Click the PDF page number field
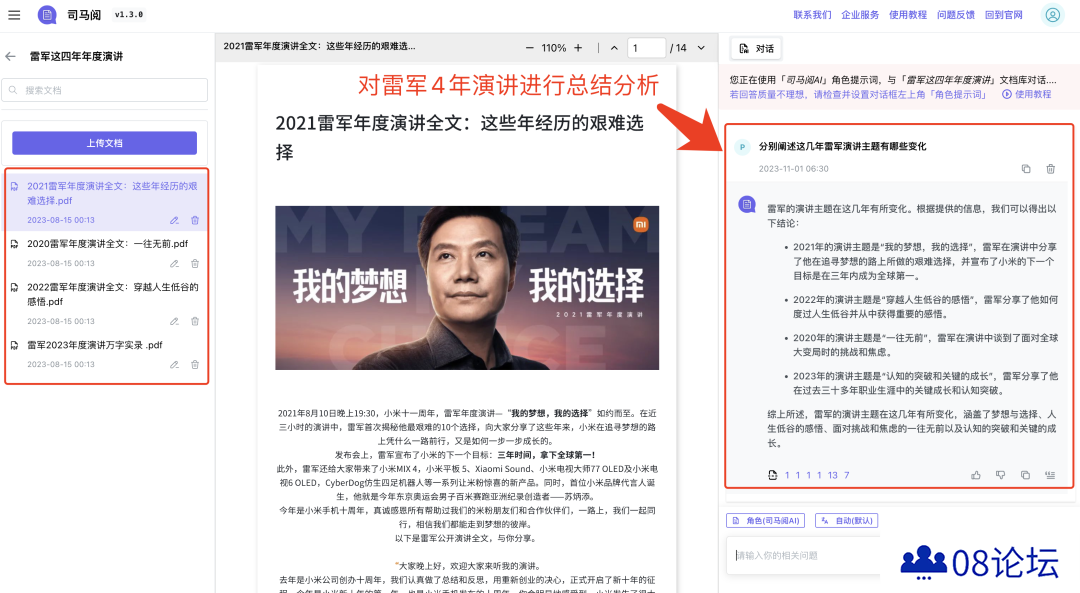Image resolution: width=1080 pixels, height=593 pixels. pos(646,48)
